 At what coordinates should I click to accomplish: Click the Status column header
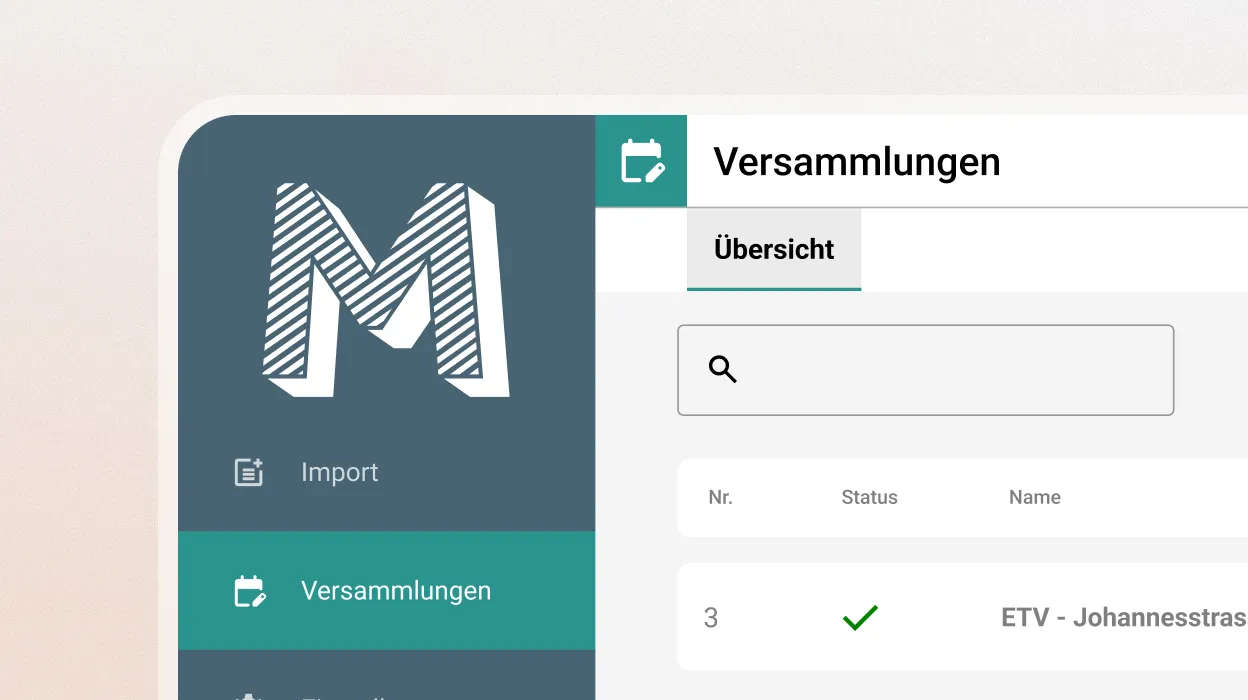click(x=869, y=497)
